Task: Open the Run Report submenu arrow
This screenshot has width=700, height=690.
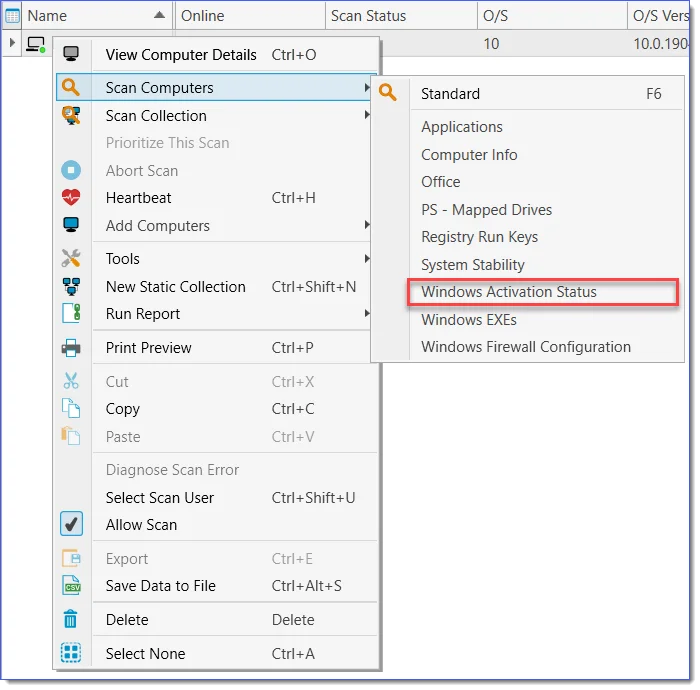Action: (367, 314)
